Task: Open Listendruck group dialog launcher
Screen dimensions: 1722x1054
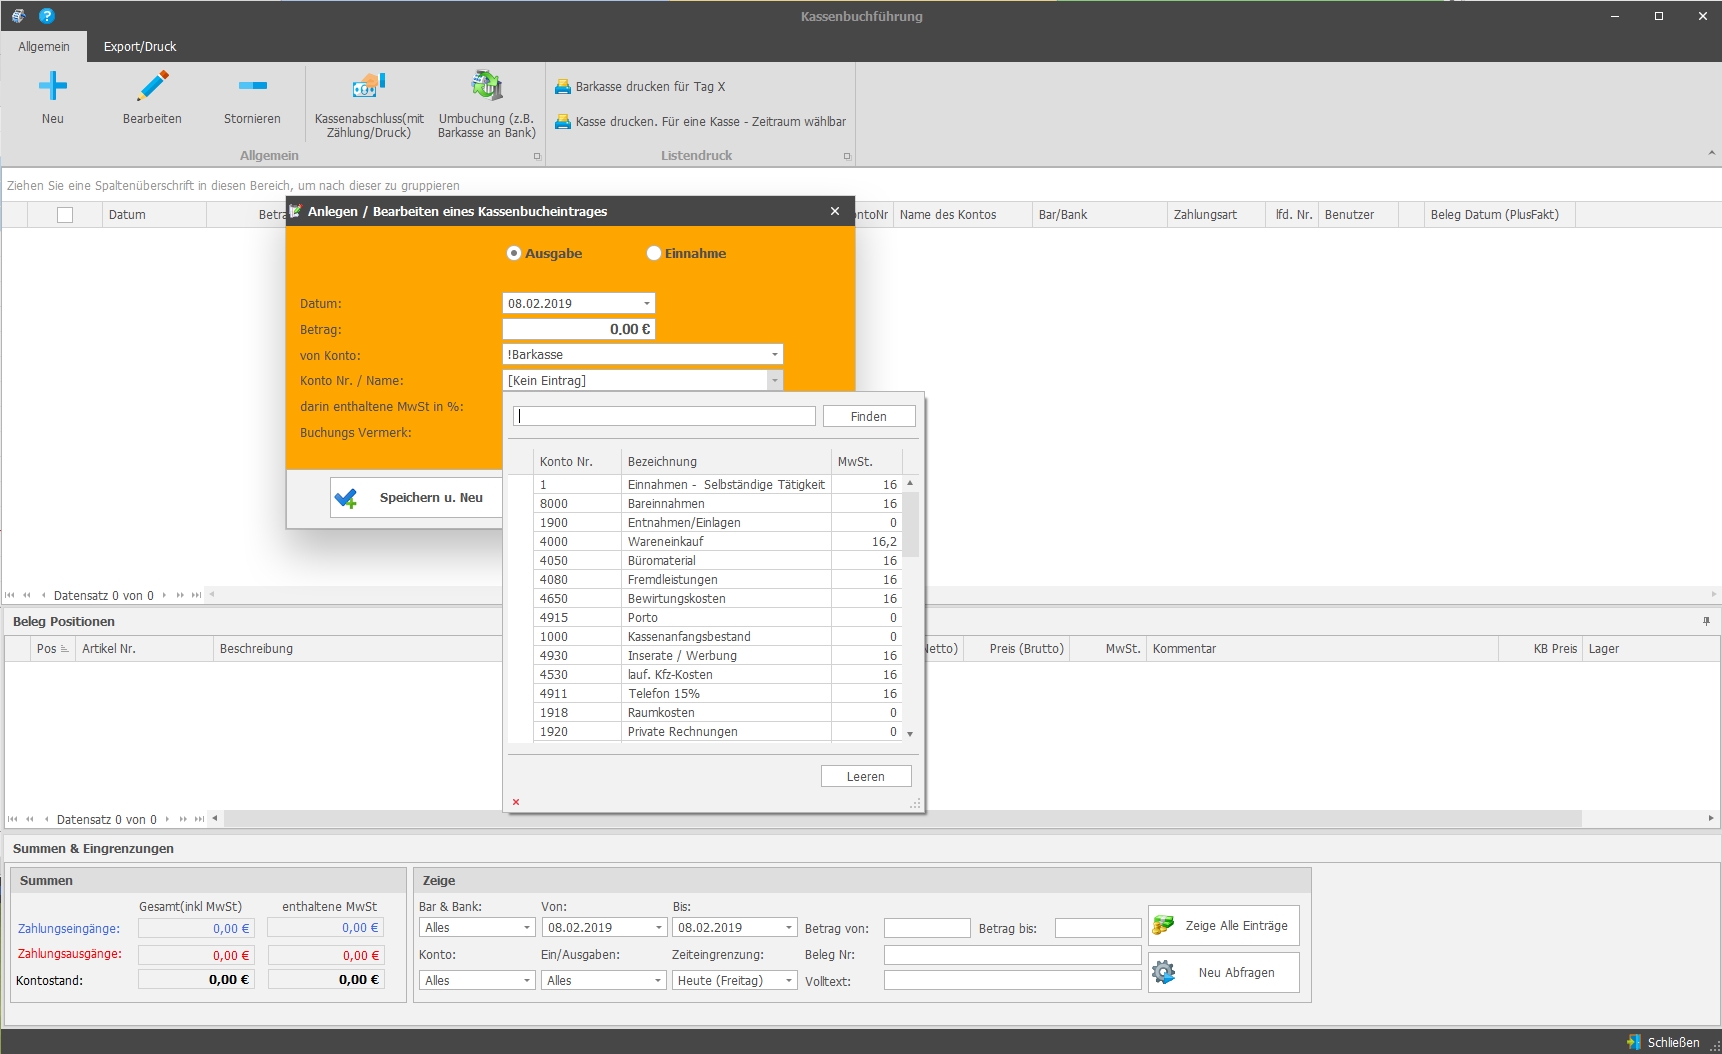Action: 847,156
